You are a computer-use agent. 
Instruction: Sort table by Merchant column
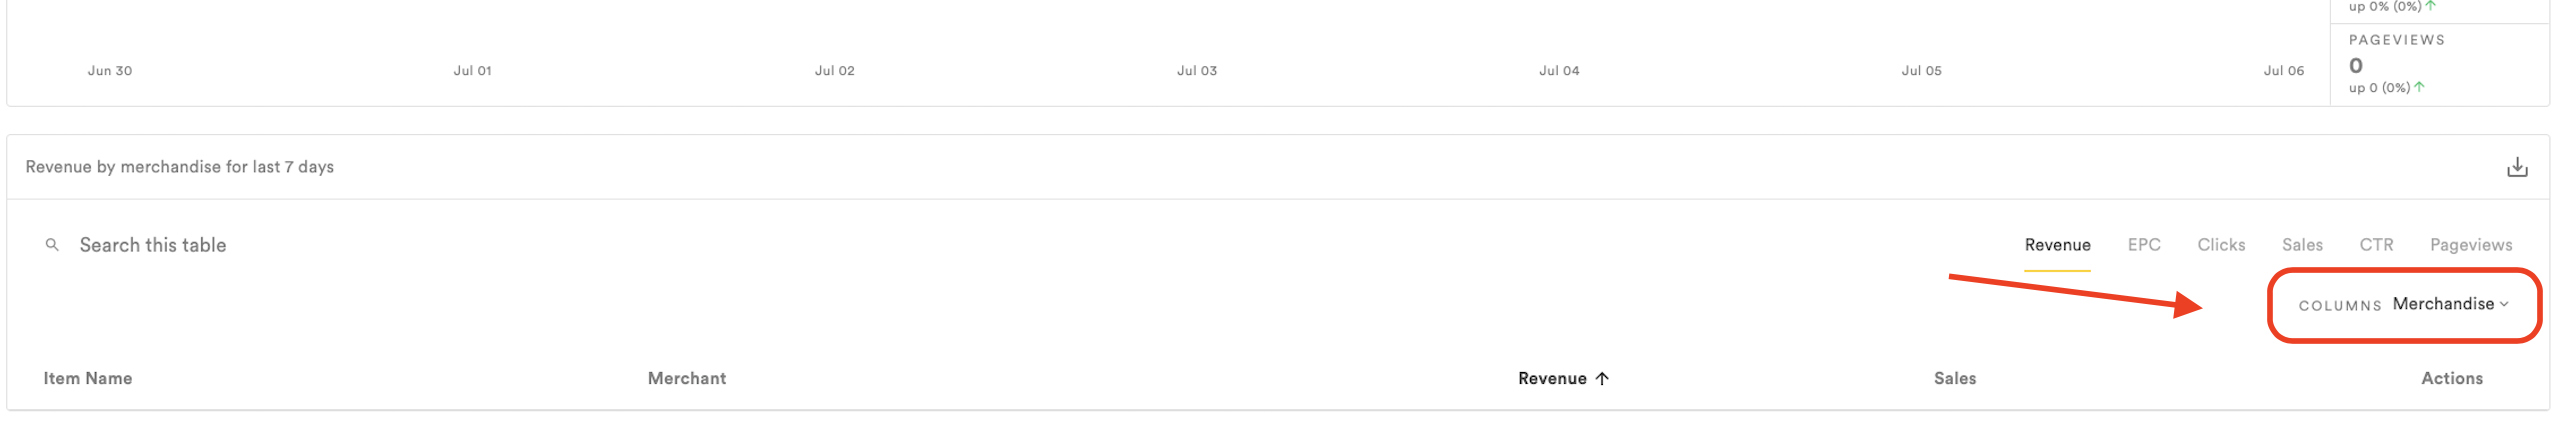point(687,378)
